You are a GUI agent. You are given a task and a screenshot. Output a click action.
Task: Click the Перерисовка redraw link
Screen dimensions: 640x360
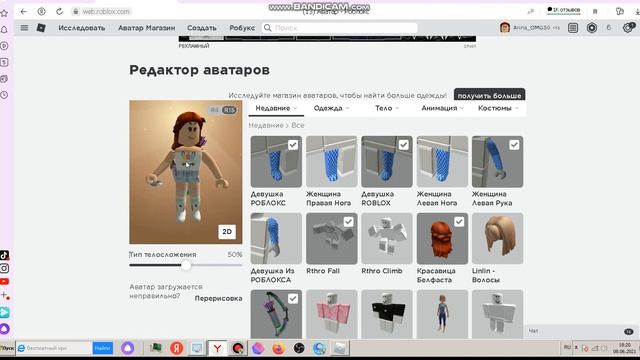point(218,298)
